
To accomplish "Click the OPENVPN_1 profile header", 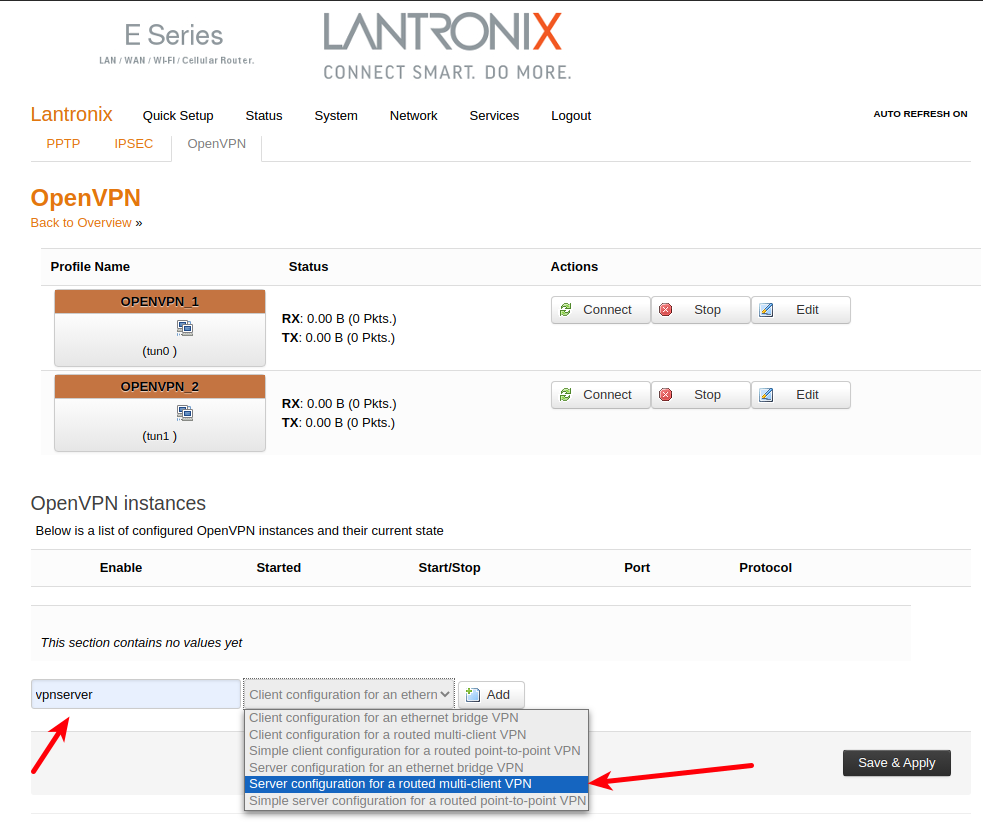I will pos(160,302).
